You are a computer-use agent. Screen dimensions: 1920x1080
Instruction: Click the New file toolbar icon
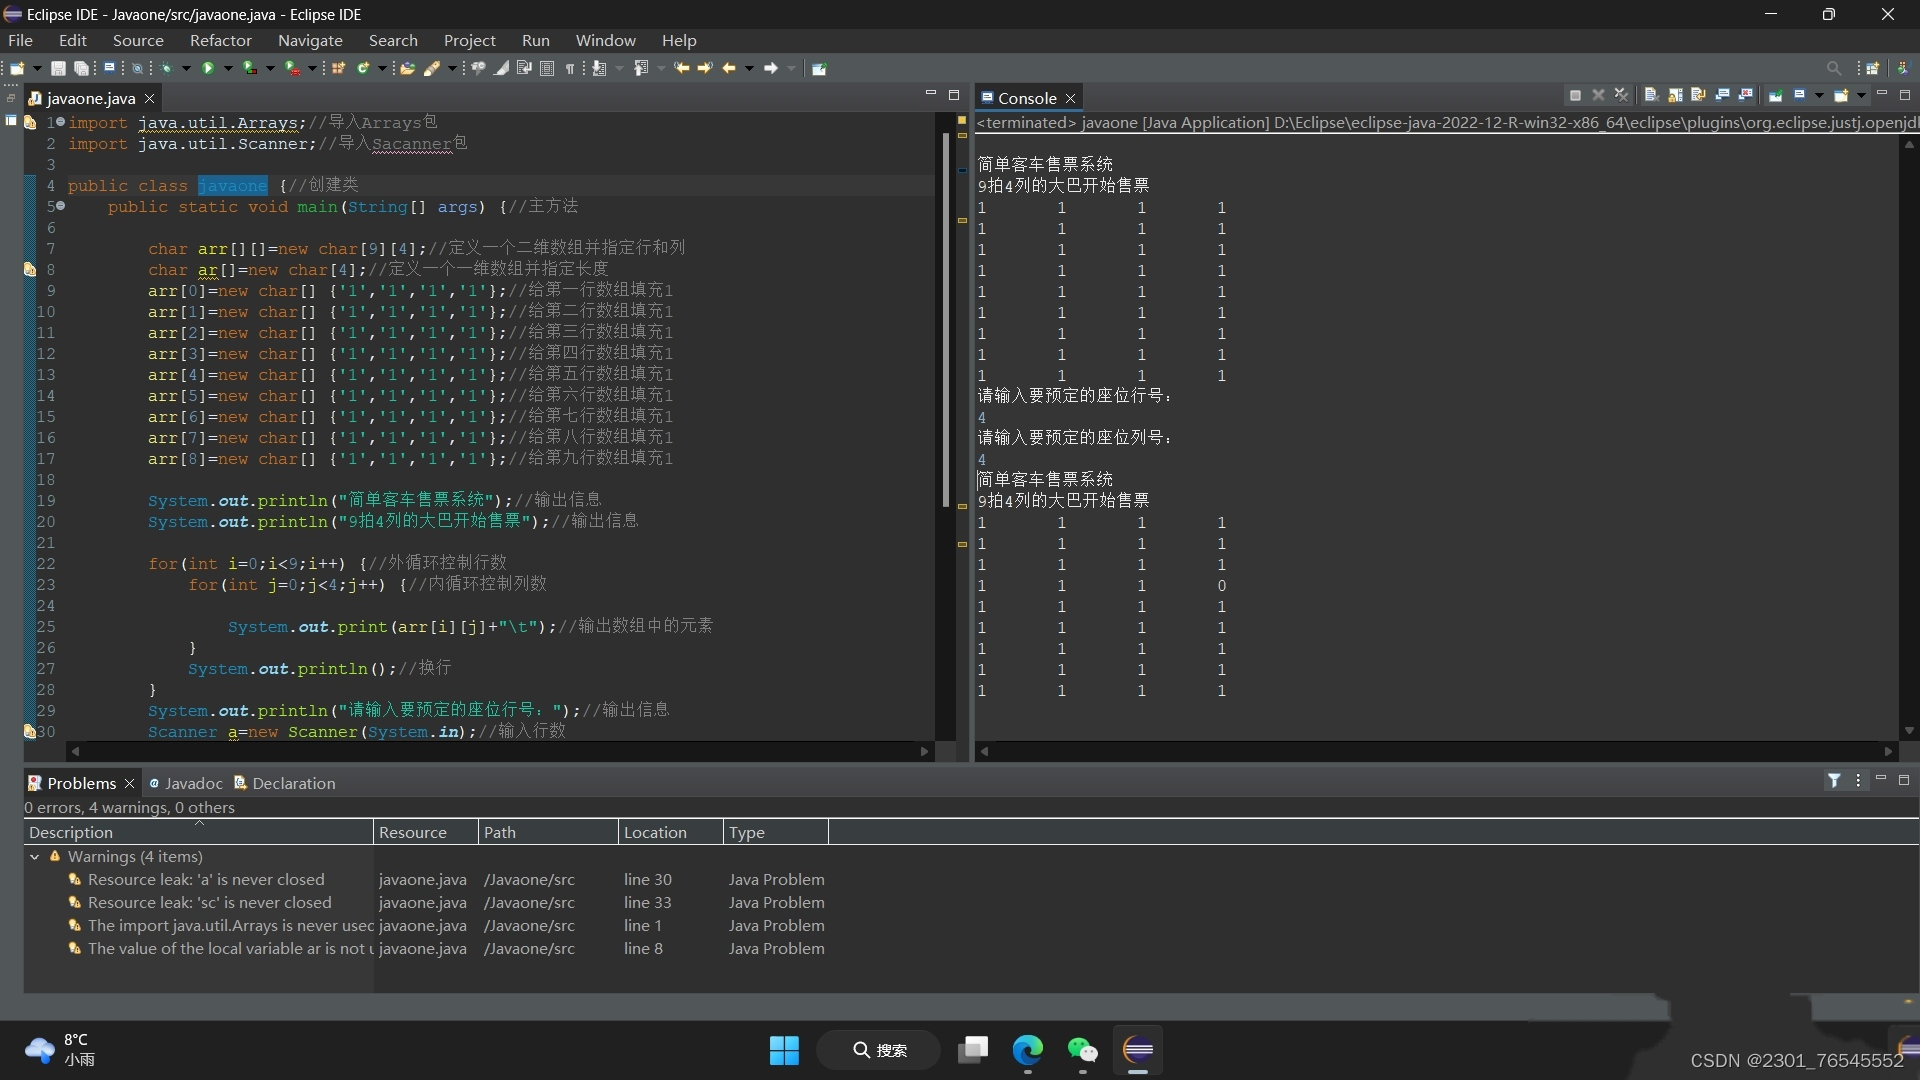[17, 68]
